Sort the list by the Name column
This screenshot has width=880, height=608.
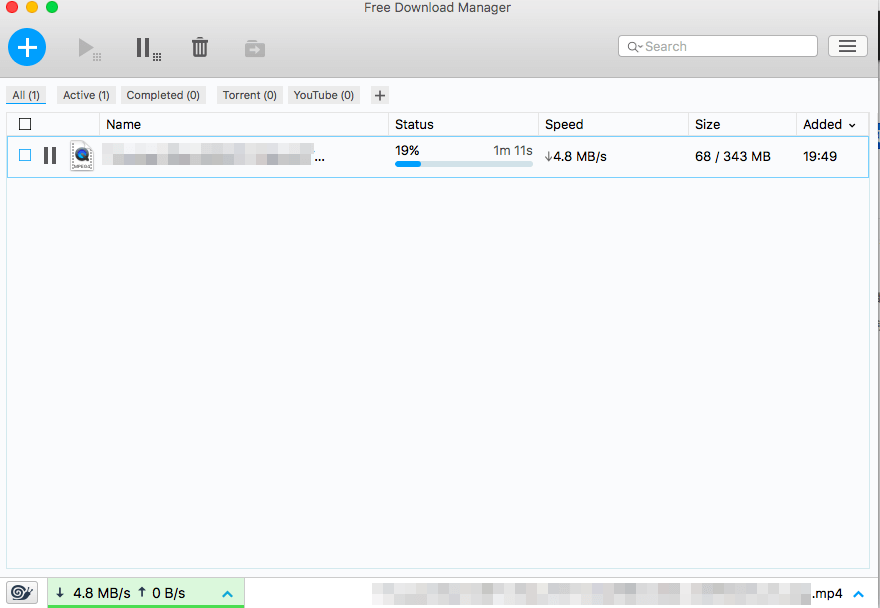(x=244, y=124)
